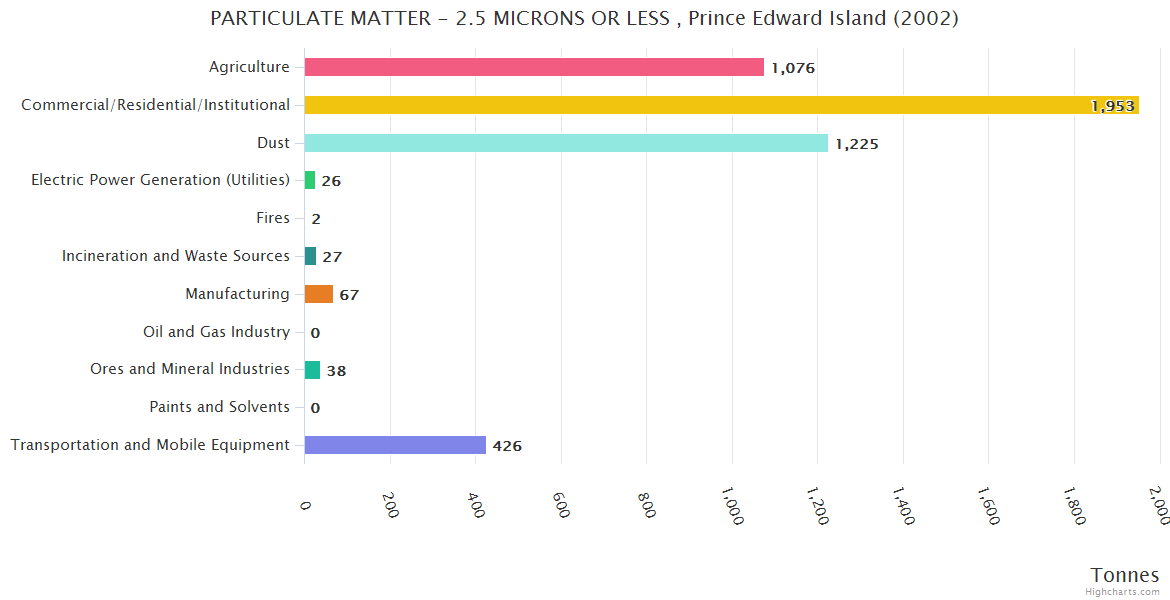This screenshot has width=1170, height=600.
Task: Click the Fires category label
Action: (273, 218)
